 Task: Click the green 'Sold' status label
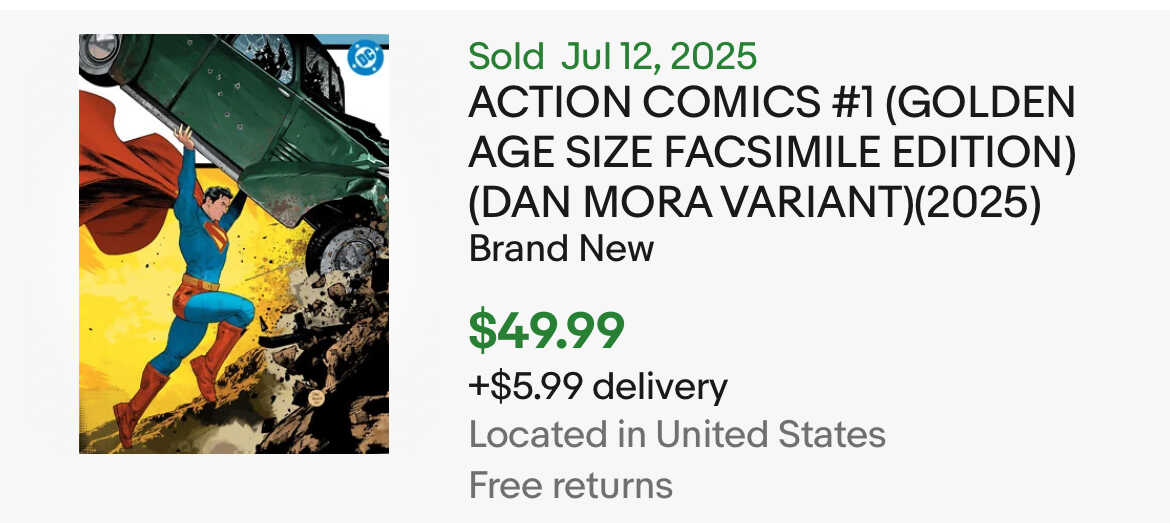click(506, 57)
